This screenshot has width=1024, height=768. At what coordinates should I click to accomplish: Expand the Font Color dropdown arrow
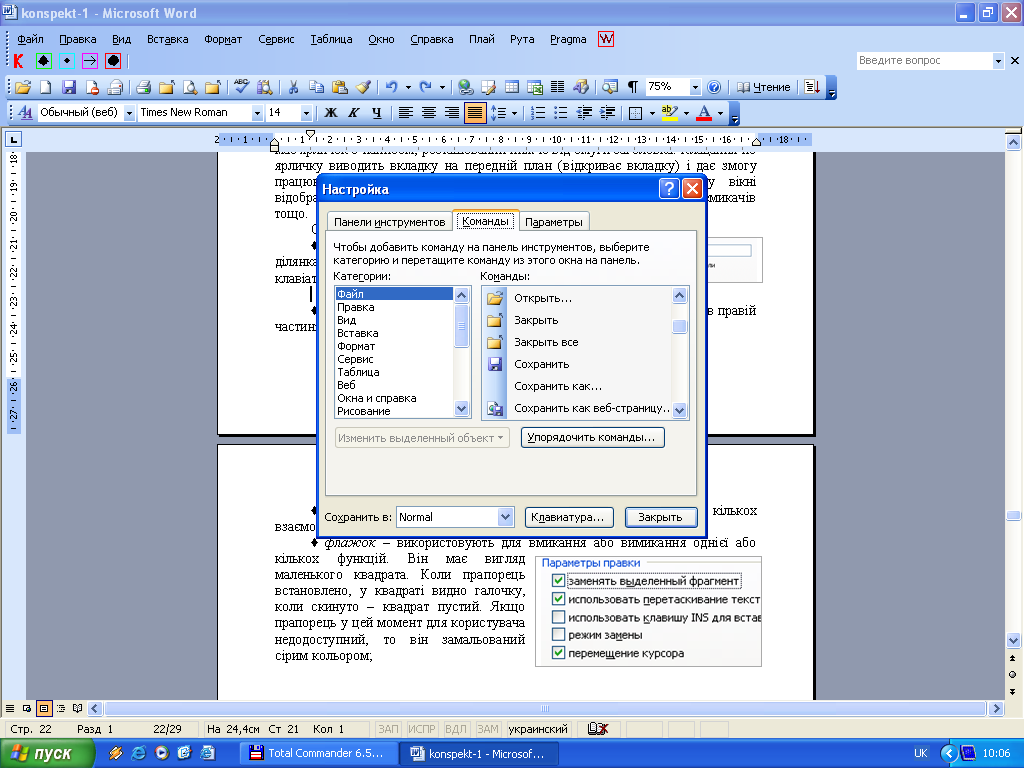(x=720, y=113)
